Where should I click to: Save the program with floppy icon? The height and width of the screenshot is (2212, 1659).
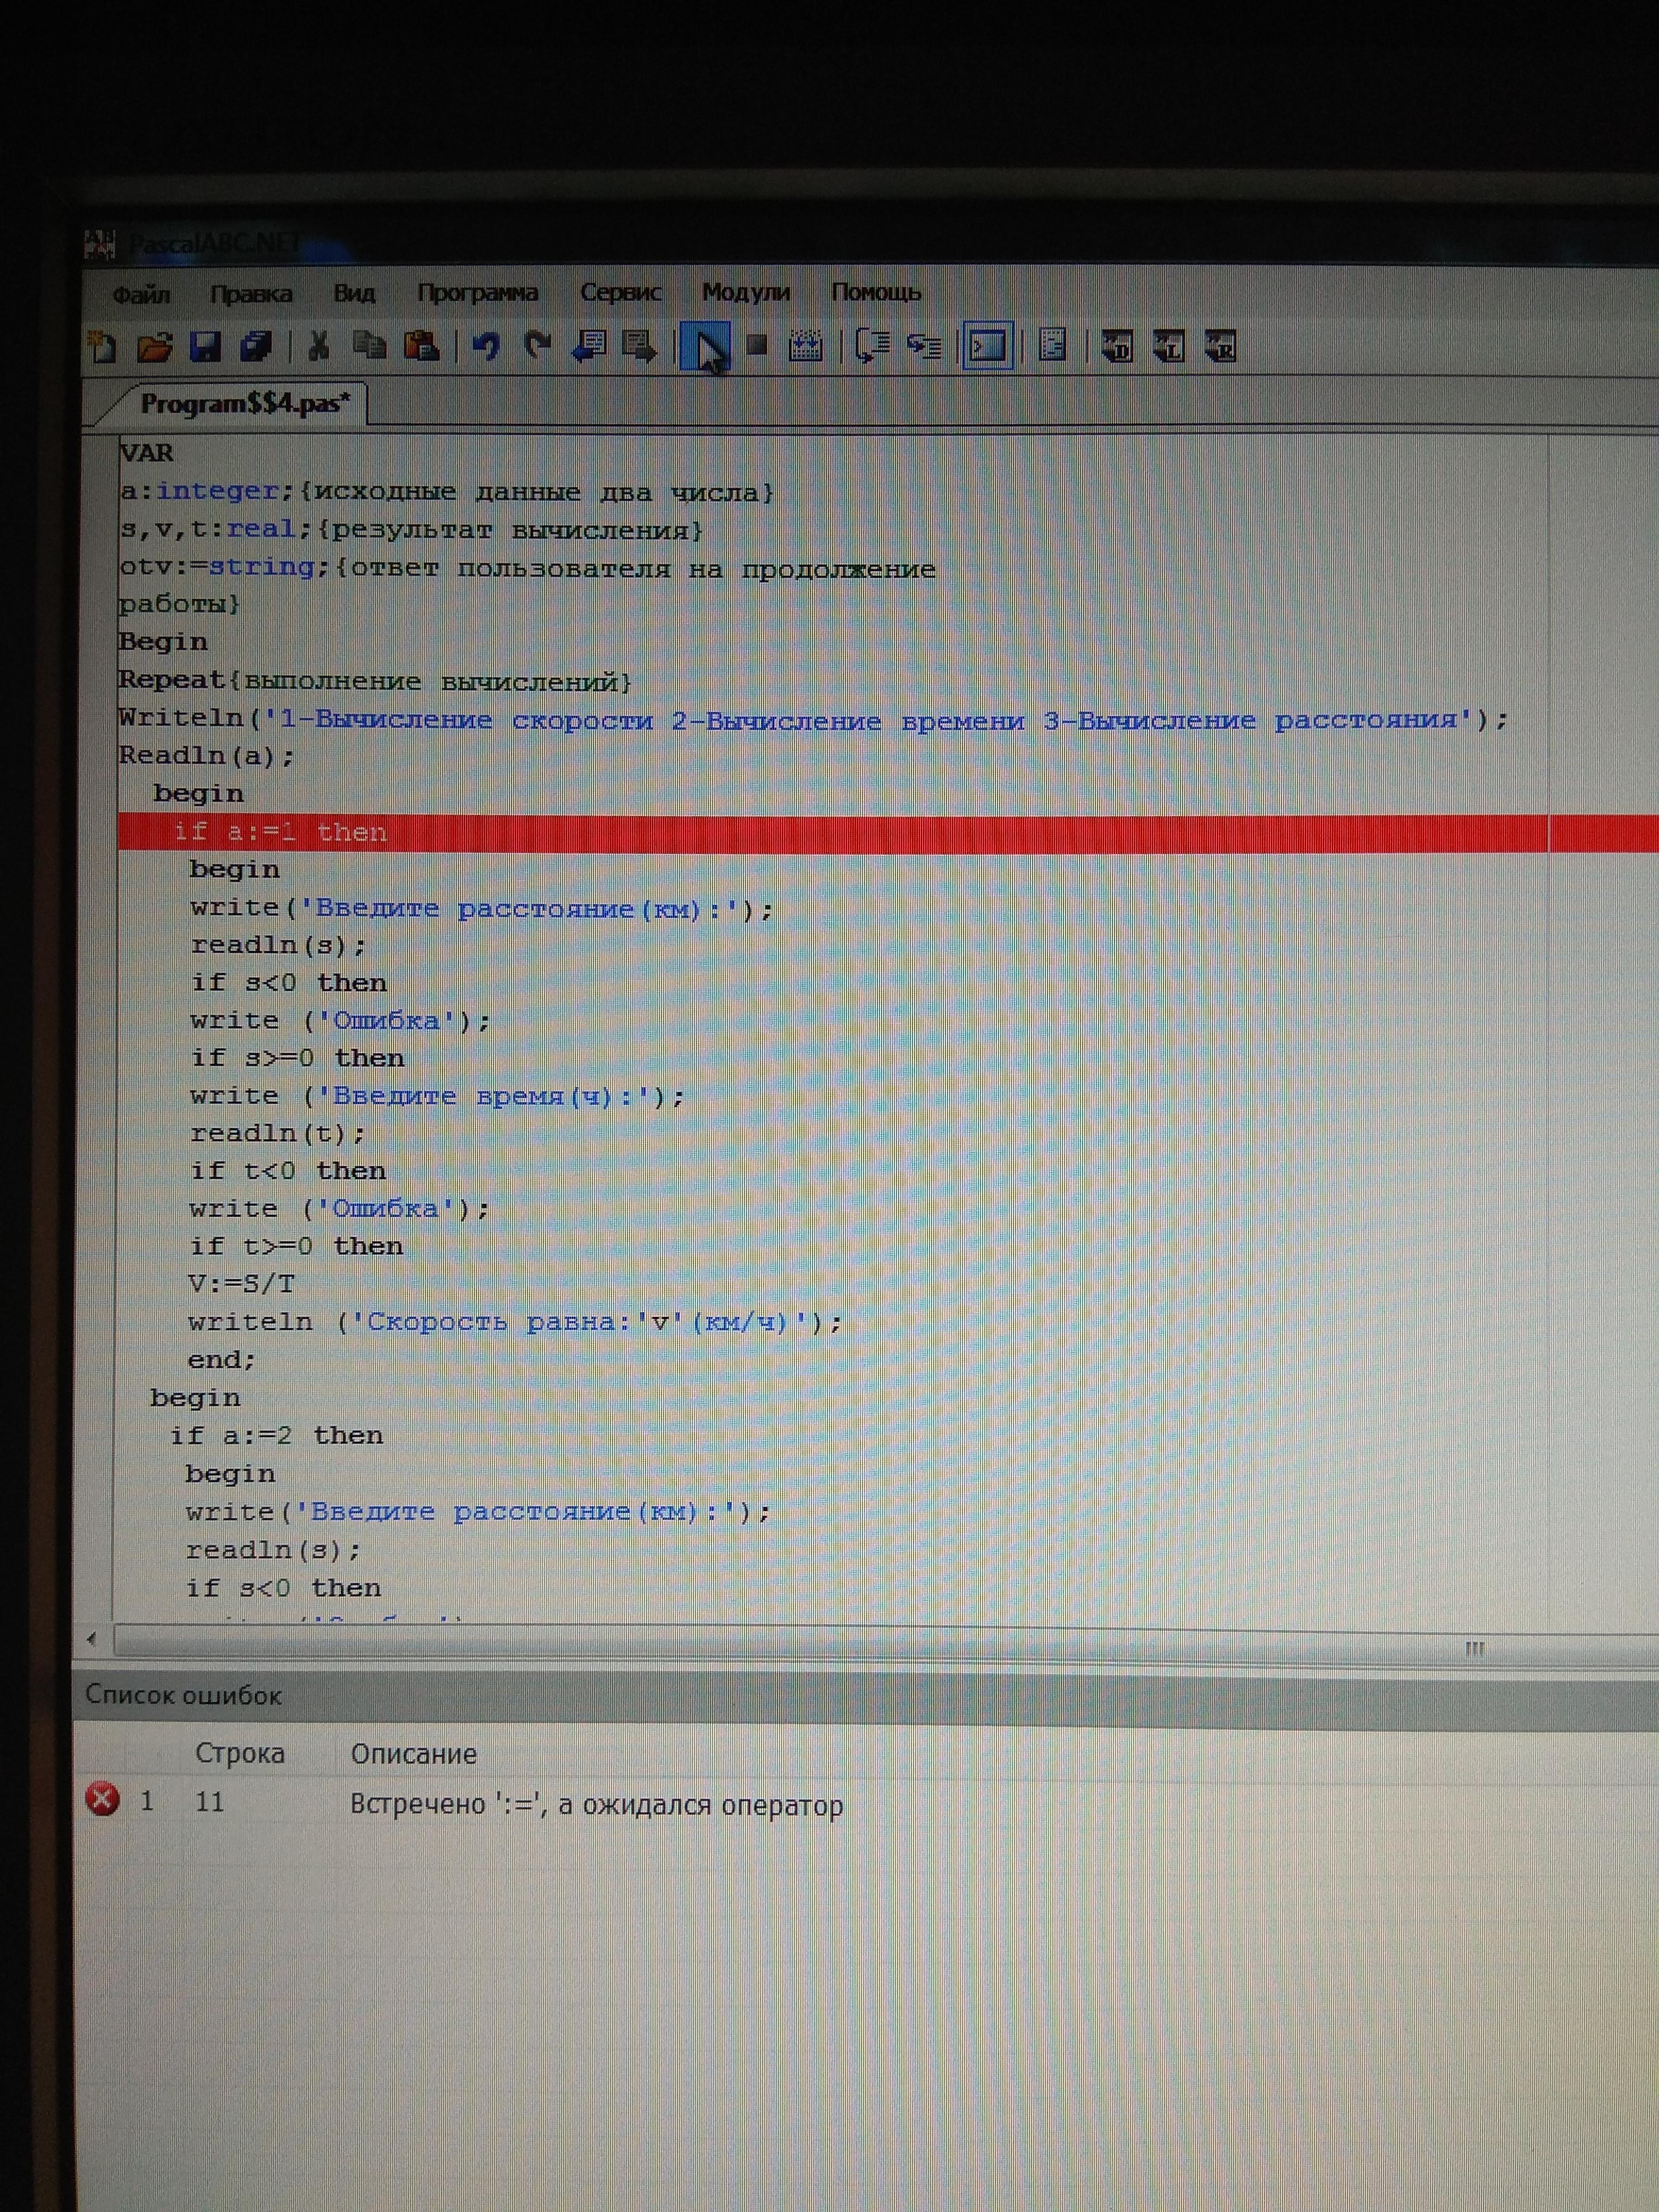coord(205,347)
